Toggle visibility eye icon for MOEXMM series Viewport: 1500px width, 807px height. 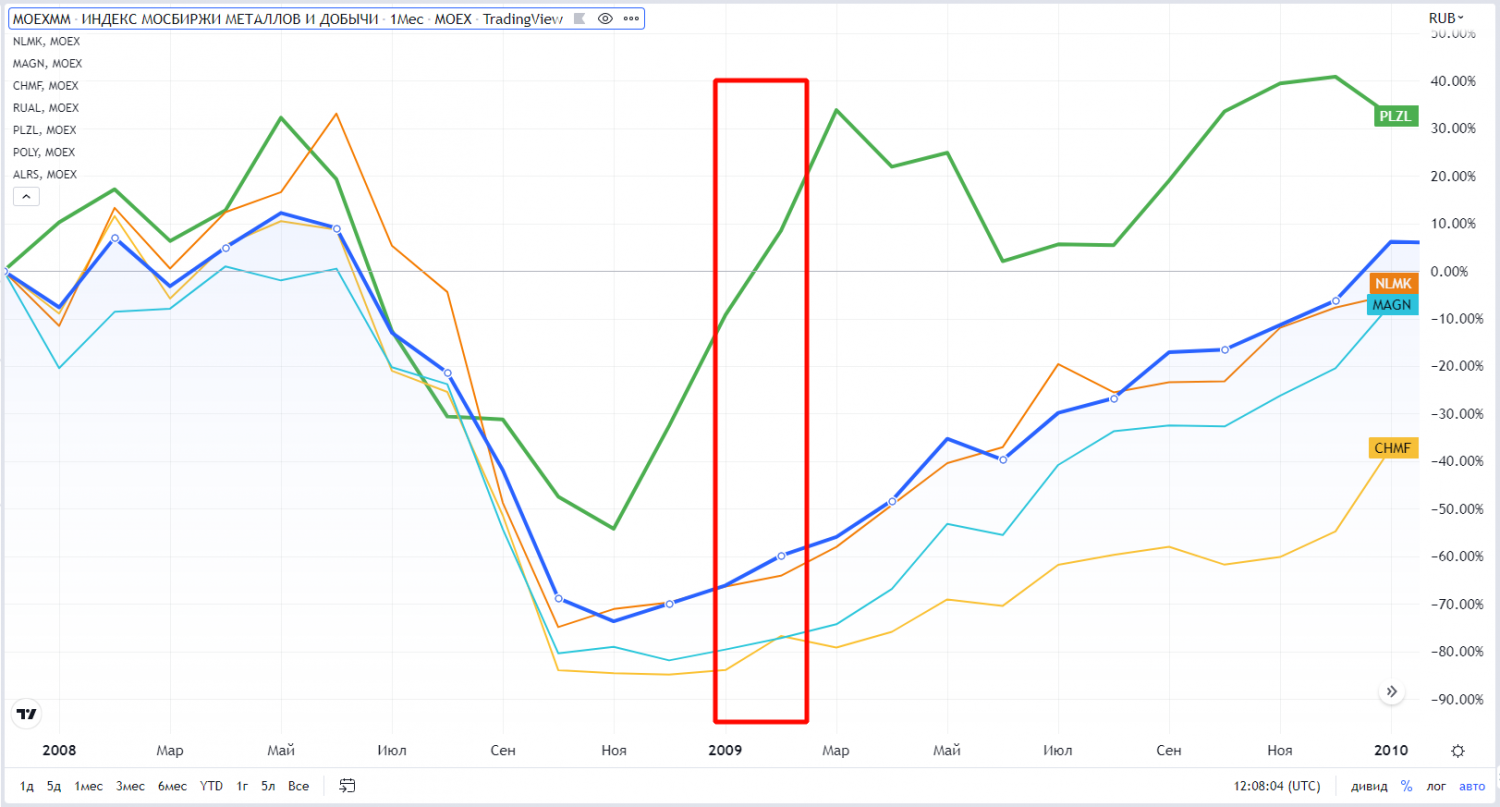[604, 19]
